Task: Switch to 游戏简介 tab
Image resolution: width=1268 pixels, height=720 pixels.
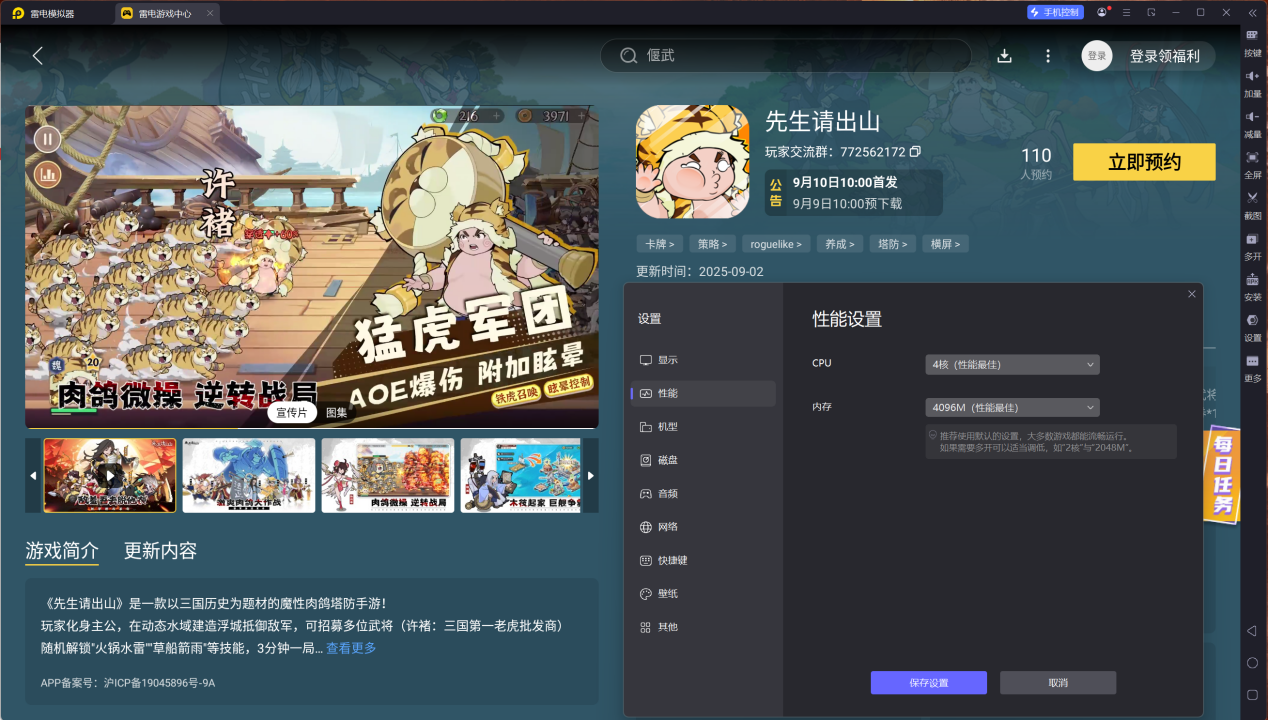Action: pos(62,551)
